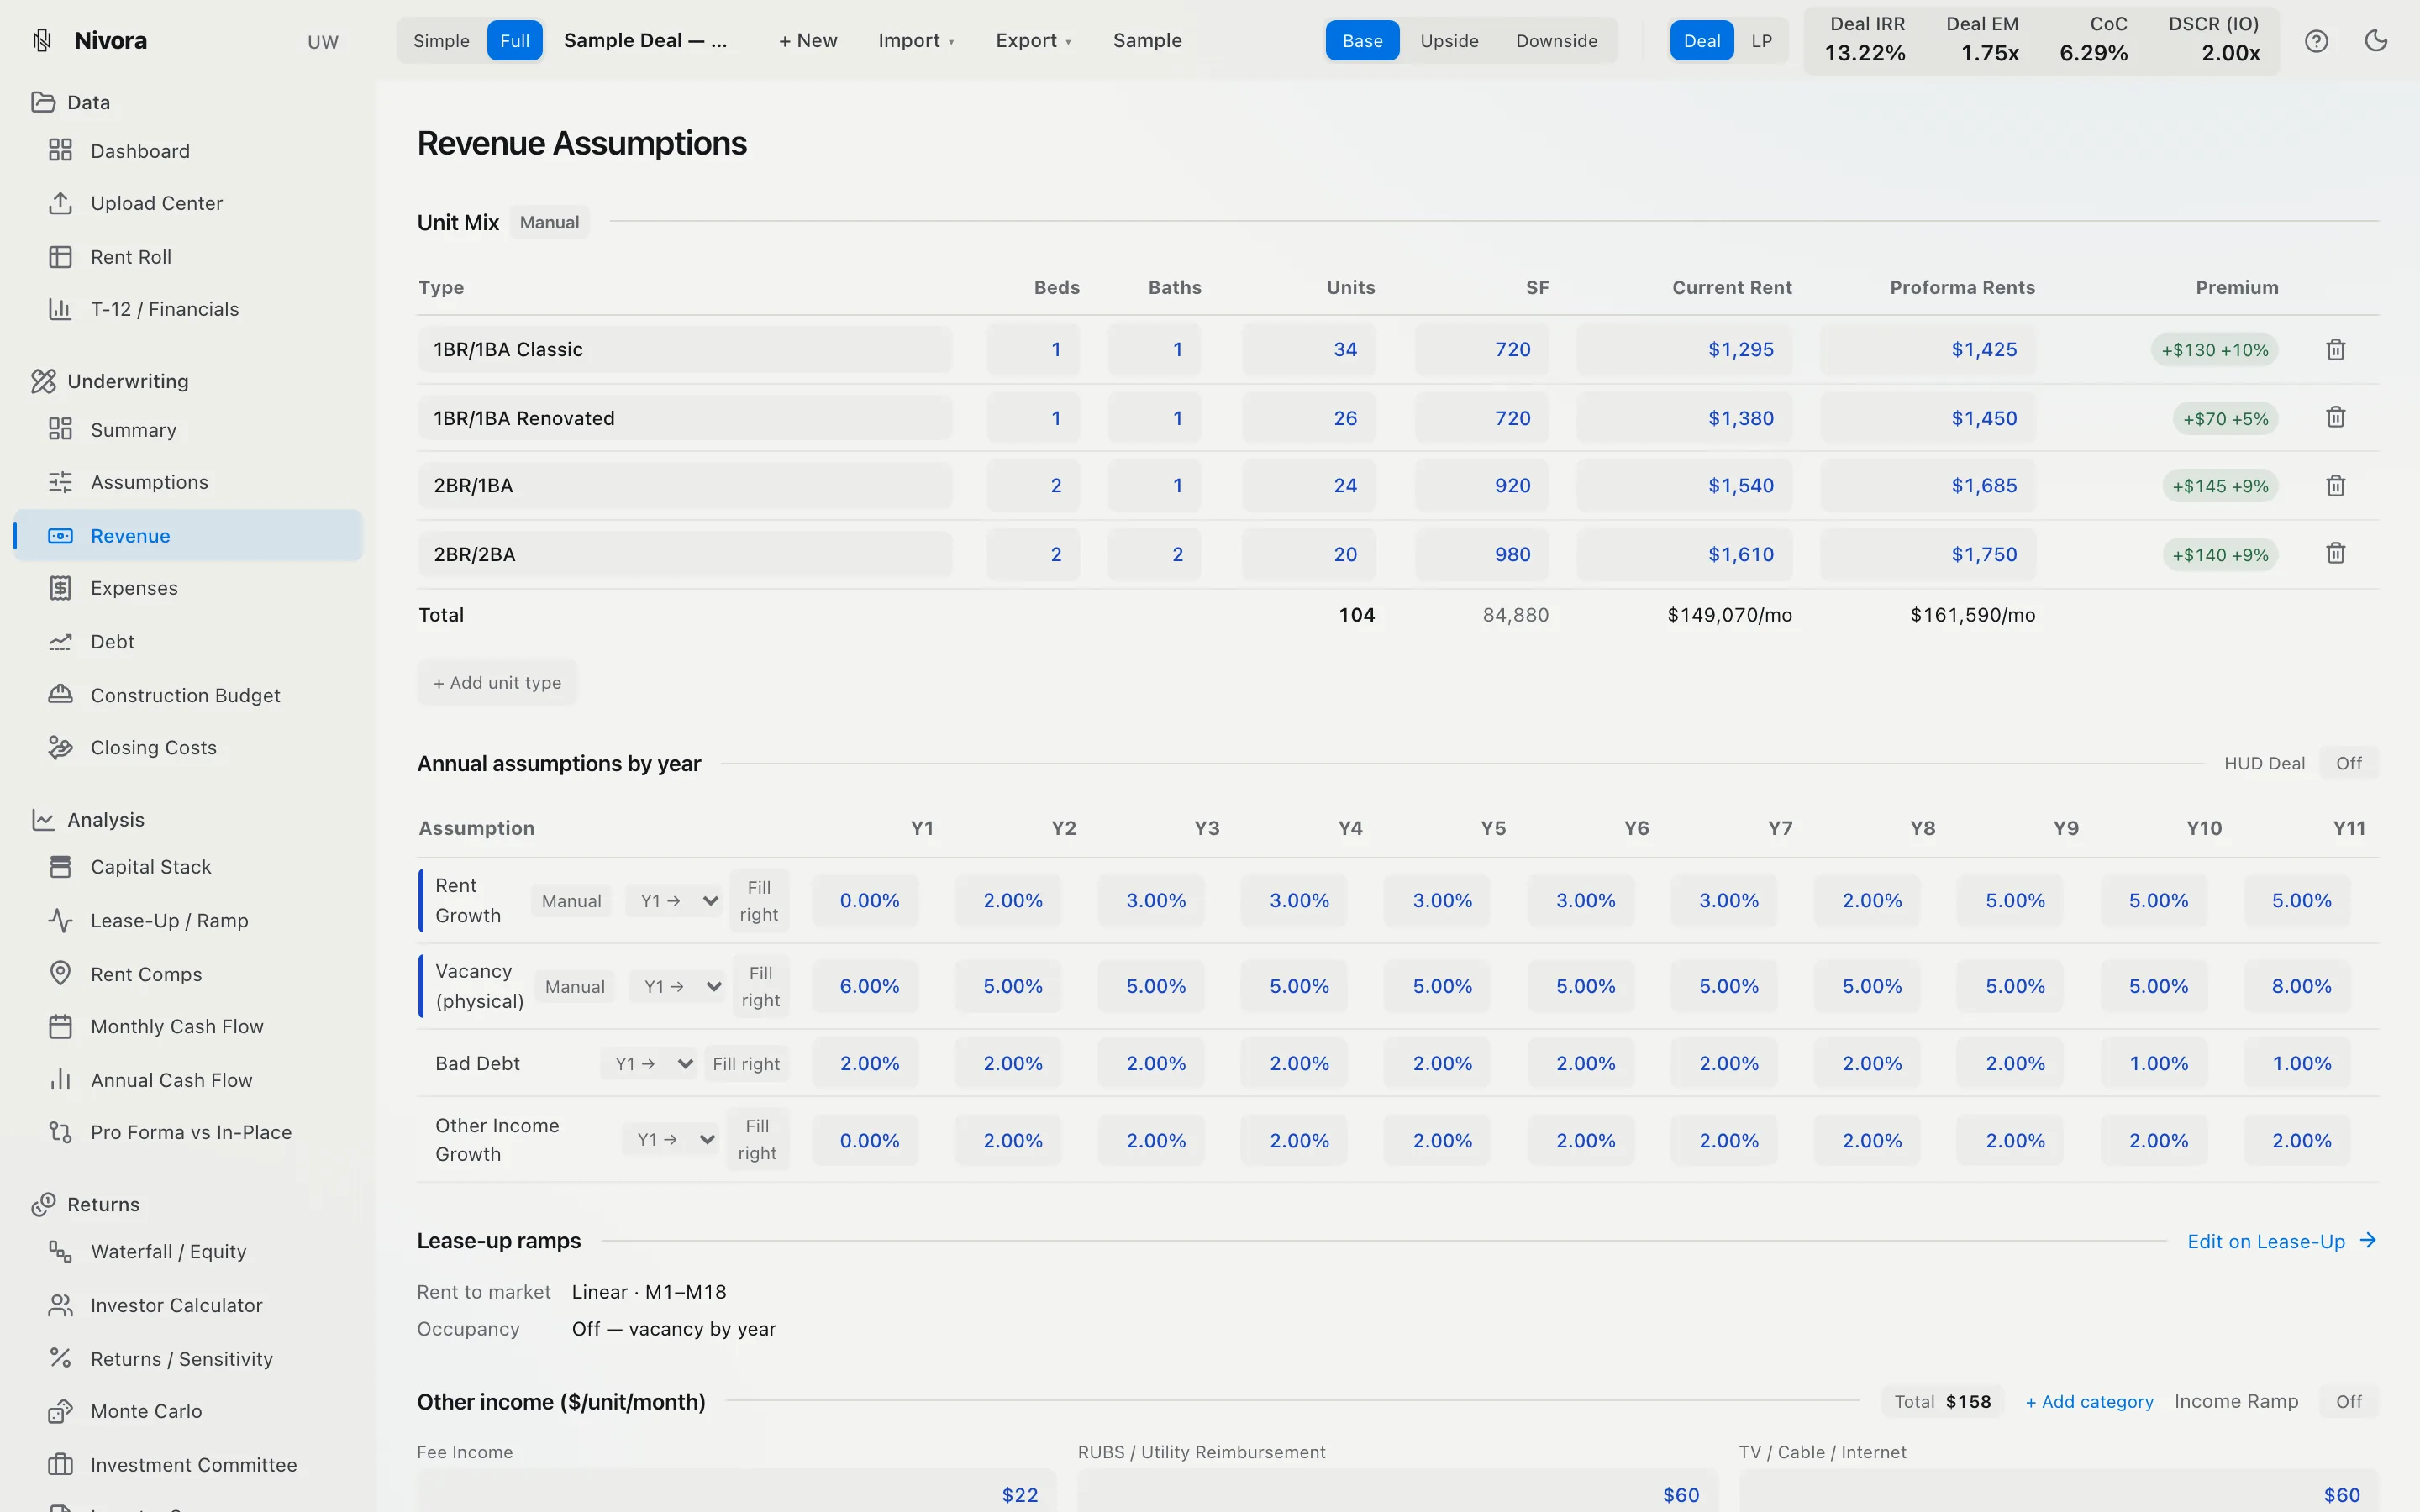The height and width of the screenshot is (1512, 2420).
Task: Open the Construction Budget hard-hat icon
Action: click(x=60, y=695)
